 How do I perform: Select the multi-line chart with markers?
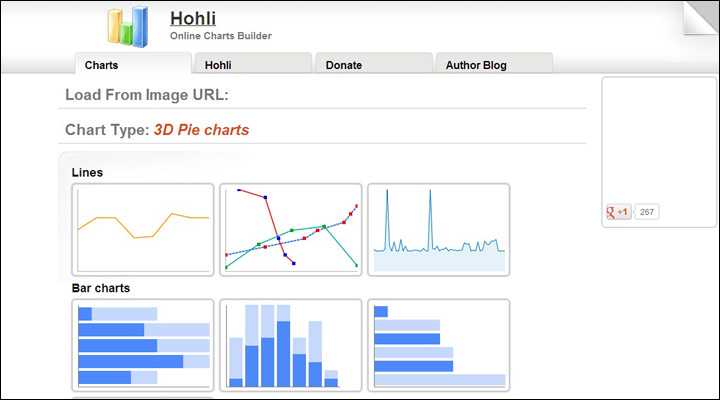pos(291,230)
